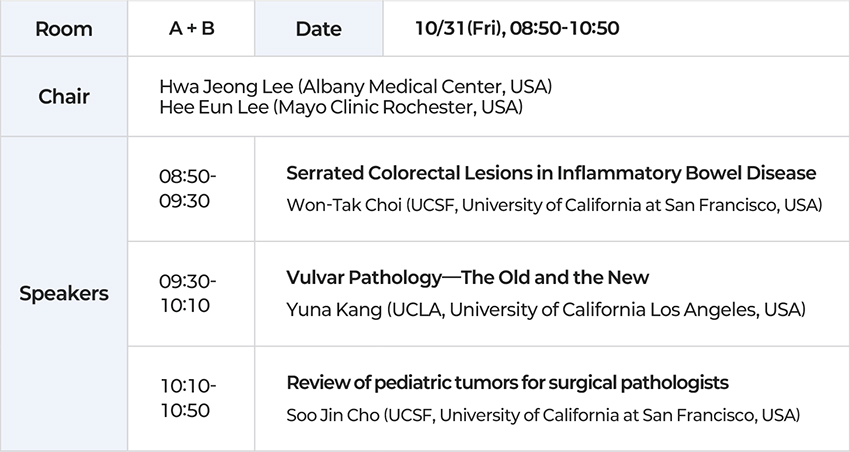Open the Serrated Colorectal Lesions talk title
The image size is (850, 452).
pyautogui.click(x=551, y=173)
